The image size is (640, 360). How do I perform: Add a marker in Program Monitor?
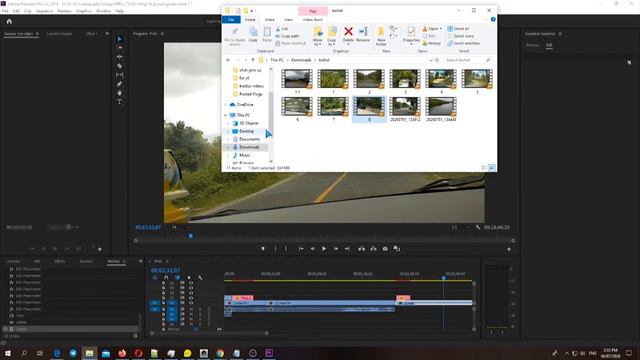[x=263, y=249]
